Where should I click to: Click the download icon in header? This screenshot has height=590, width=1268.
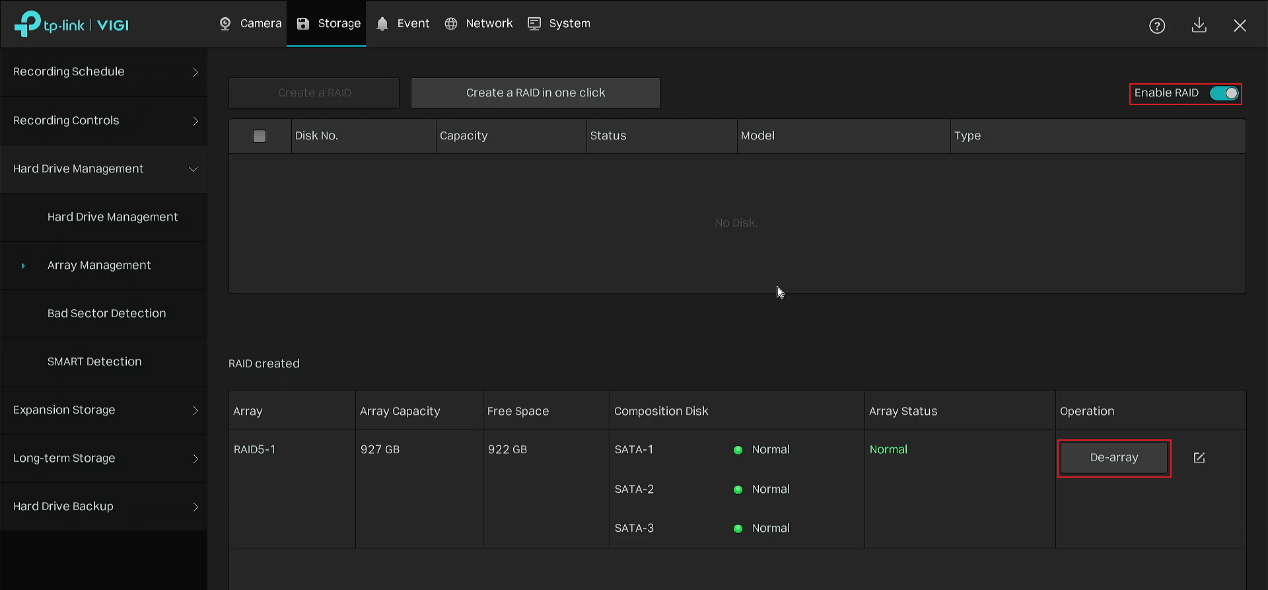click(1199, 26)
